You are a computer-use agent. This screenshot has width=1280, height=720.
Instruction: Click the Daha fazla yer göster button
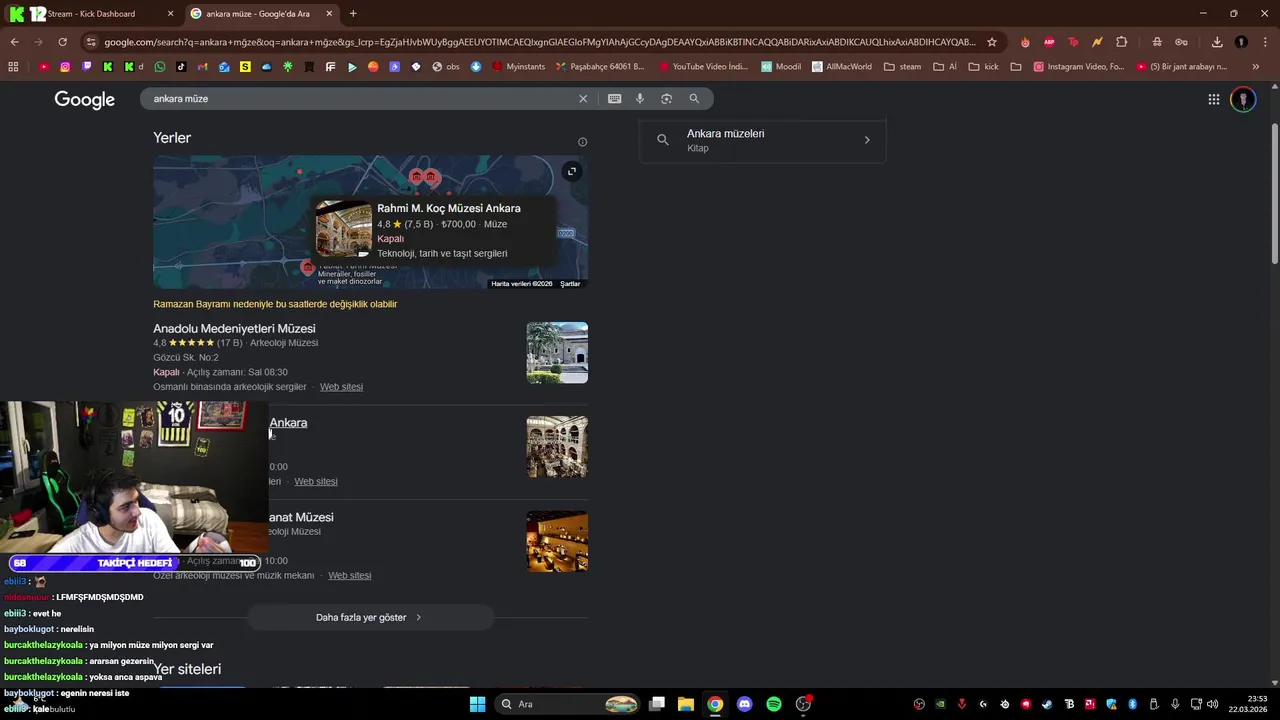point(370,617)
